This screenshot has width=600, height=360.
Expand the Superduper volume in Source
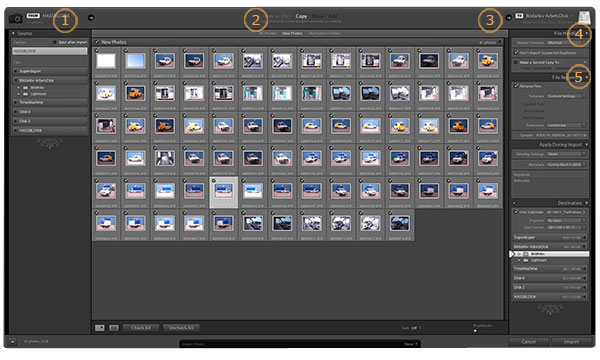coord(16,71)
